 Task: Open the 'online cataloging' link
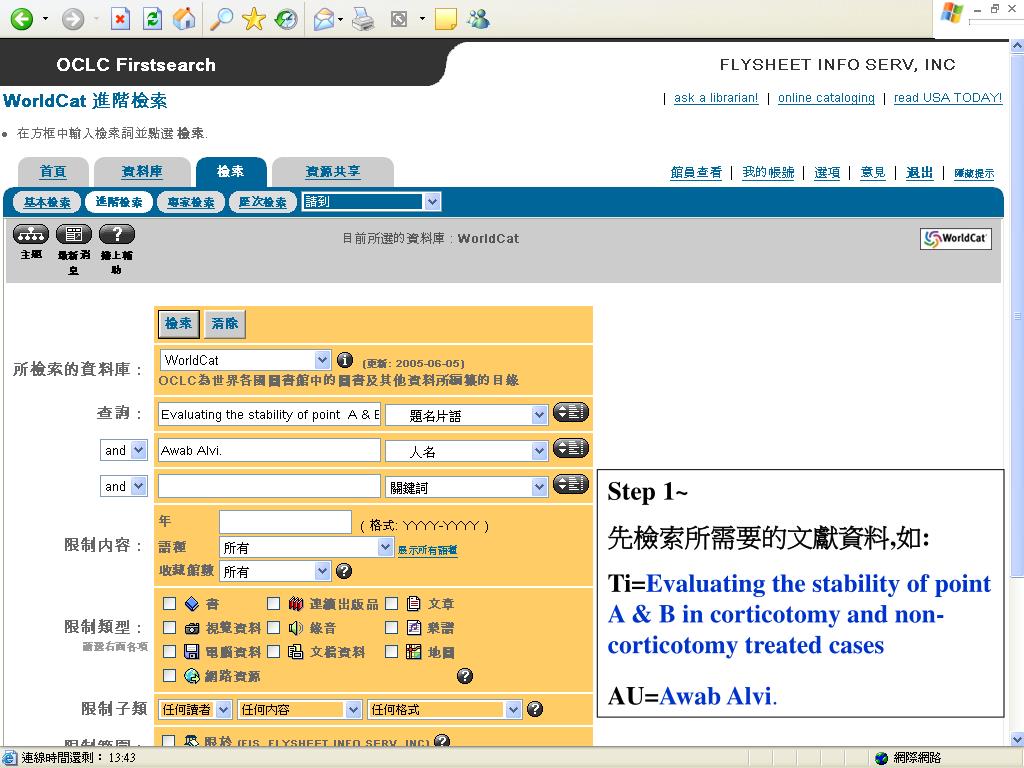coord(826,98)
